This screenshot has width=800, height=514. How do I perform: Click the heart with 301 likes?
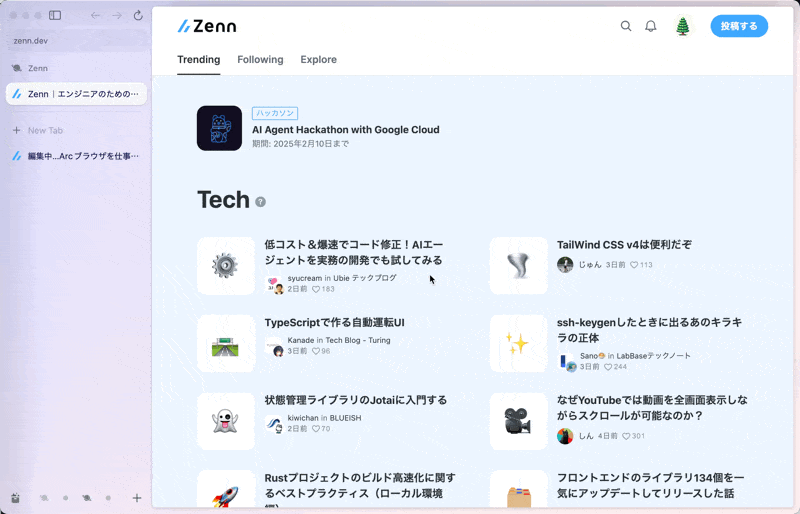626,436
